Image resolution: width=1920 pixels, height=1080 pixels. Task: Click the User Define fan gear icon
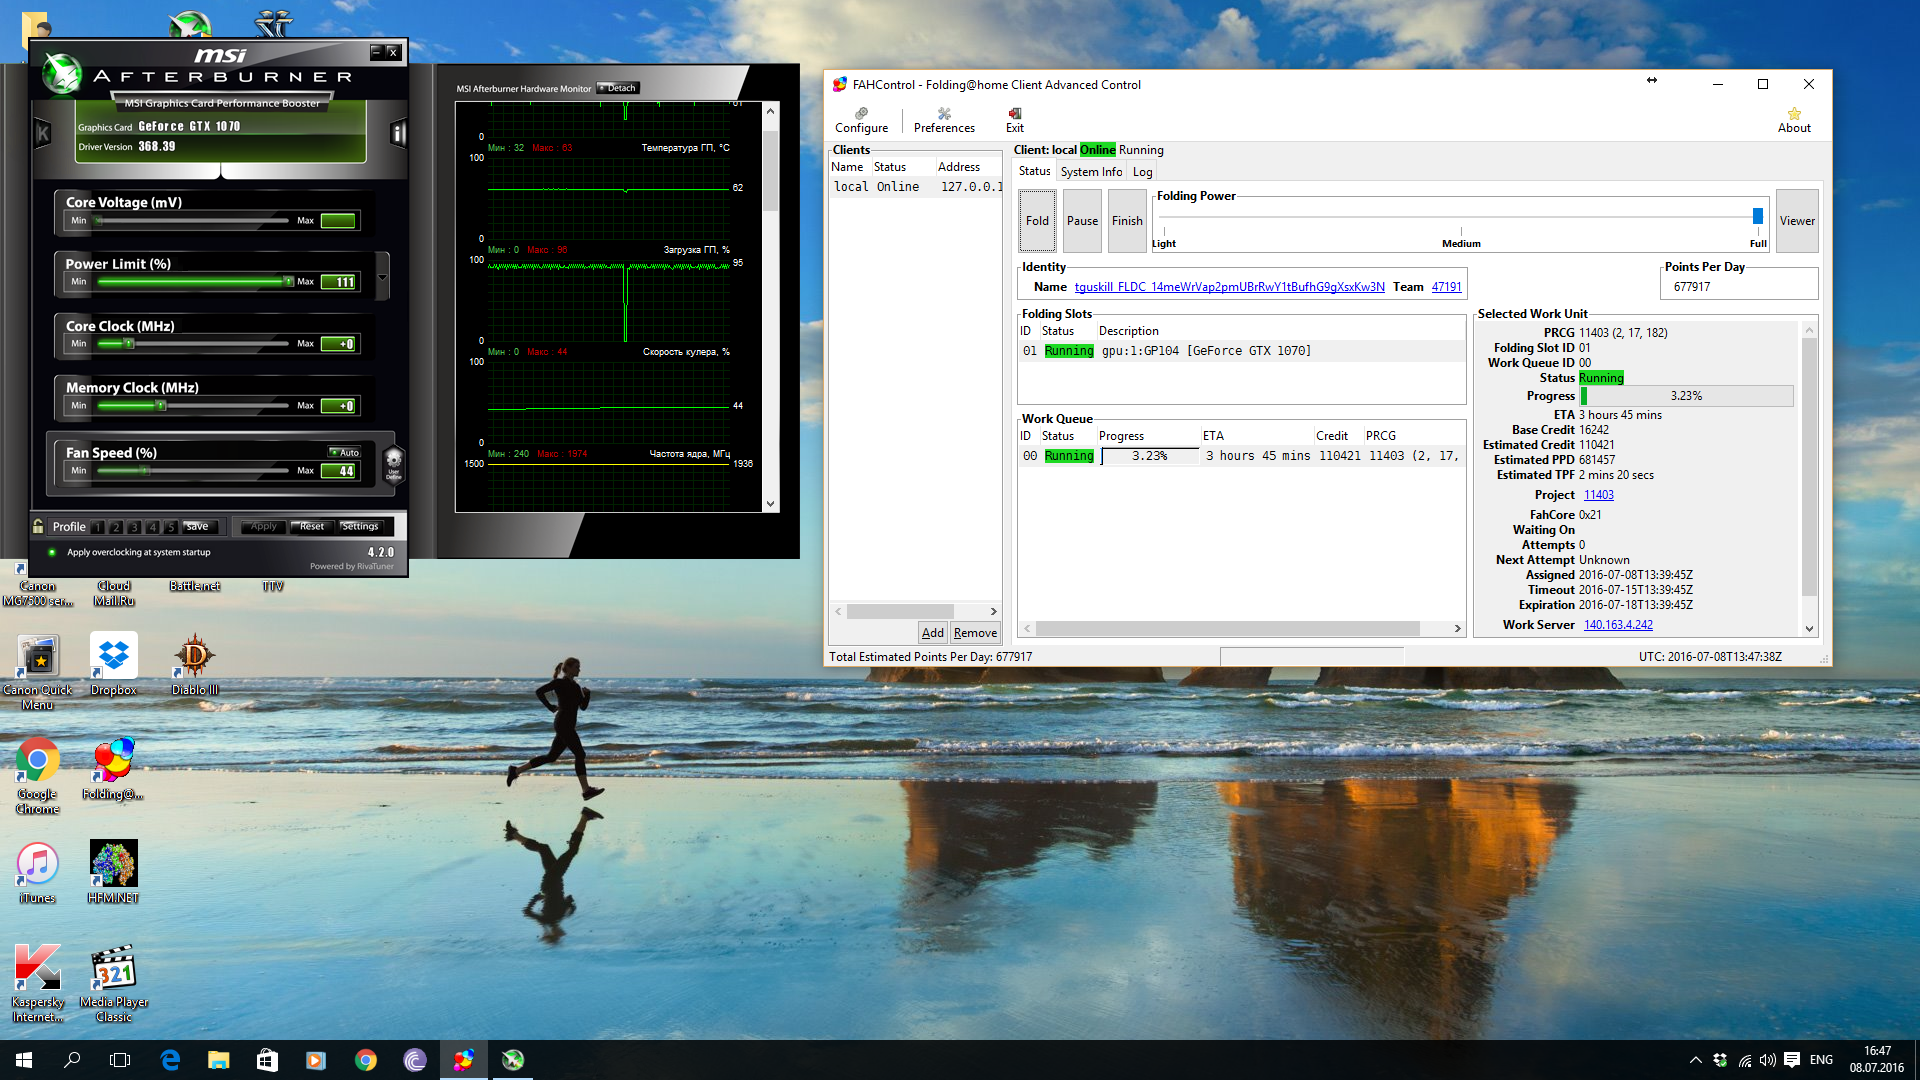point(393,464)
